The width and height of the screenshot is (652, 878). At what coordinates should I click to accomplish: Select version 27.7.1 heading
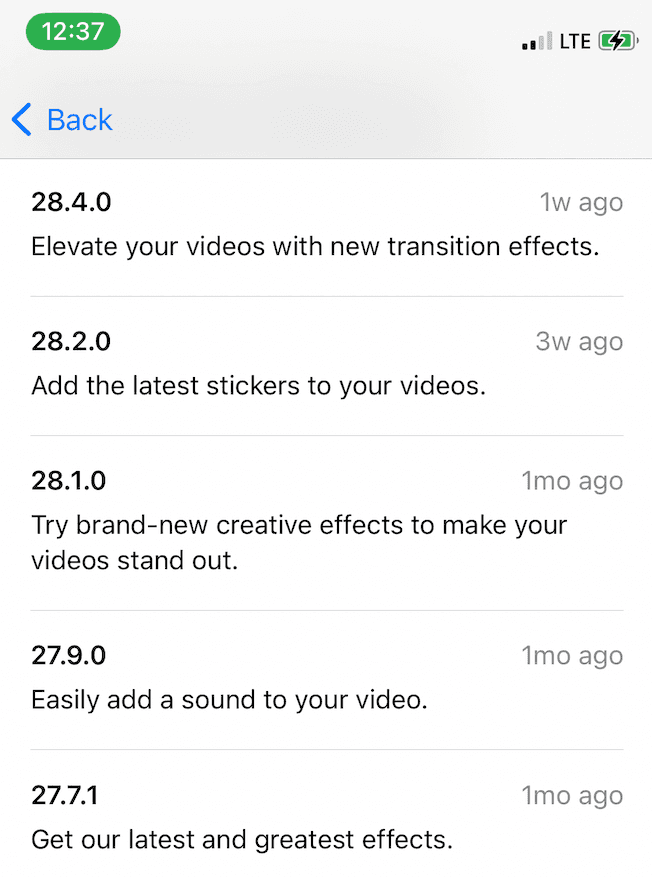pos(66,796)
